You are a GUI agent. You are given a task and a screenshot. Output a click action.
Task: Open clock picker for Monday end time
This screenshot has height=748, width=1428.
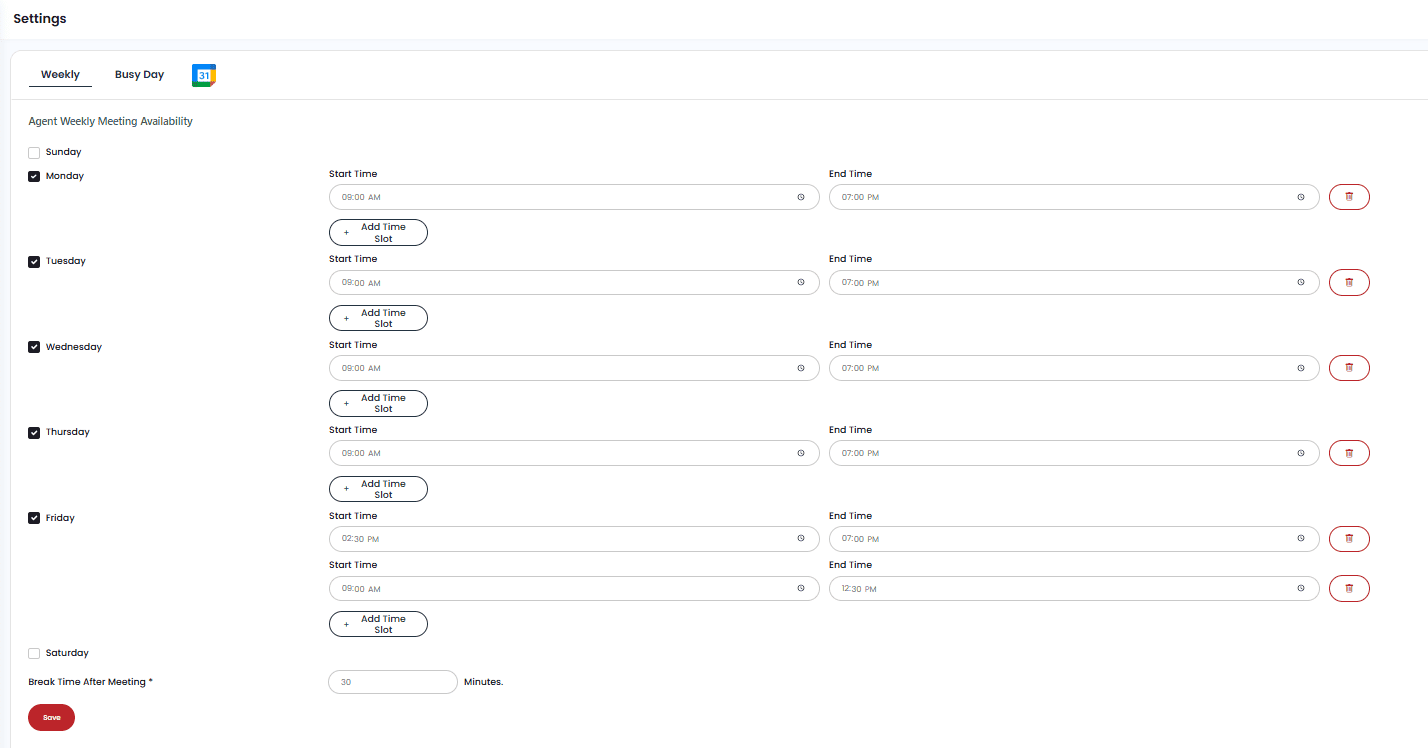(x=1301, y=197)
